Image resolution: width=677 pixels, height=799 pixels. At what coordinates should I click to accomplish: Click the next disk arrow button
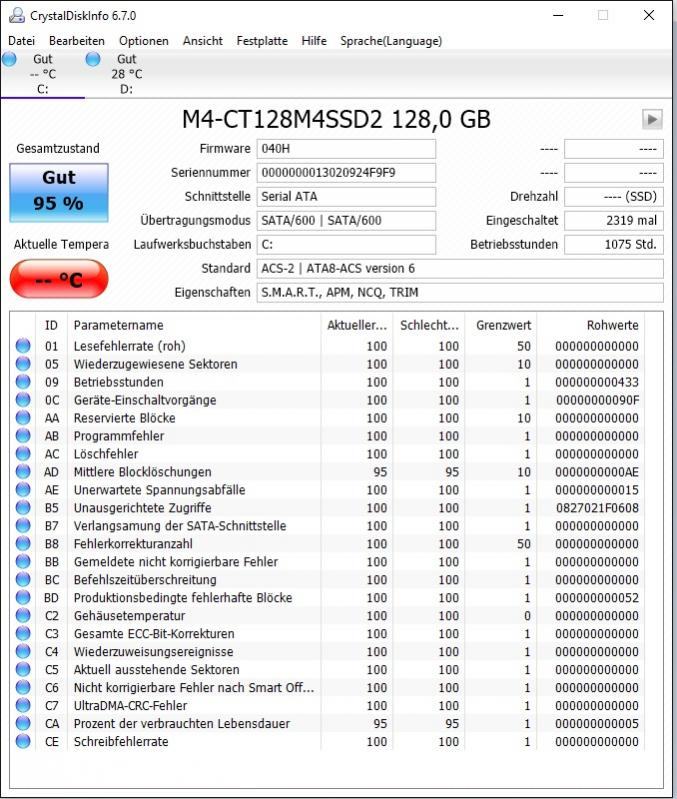point(652,120)
